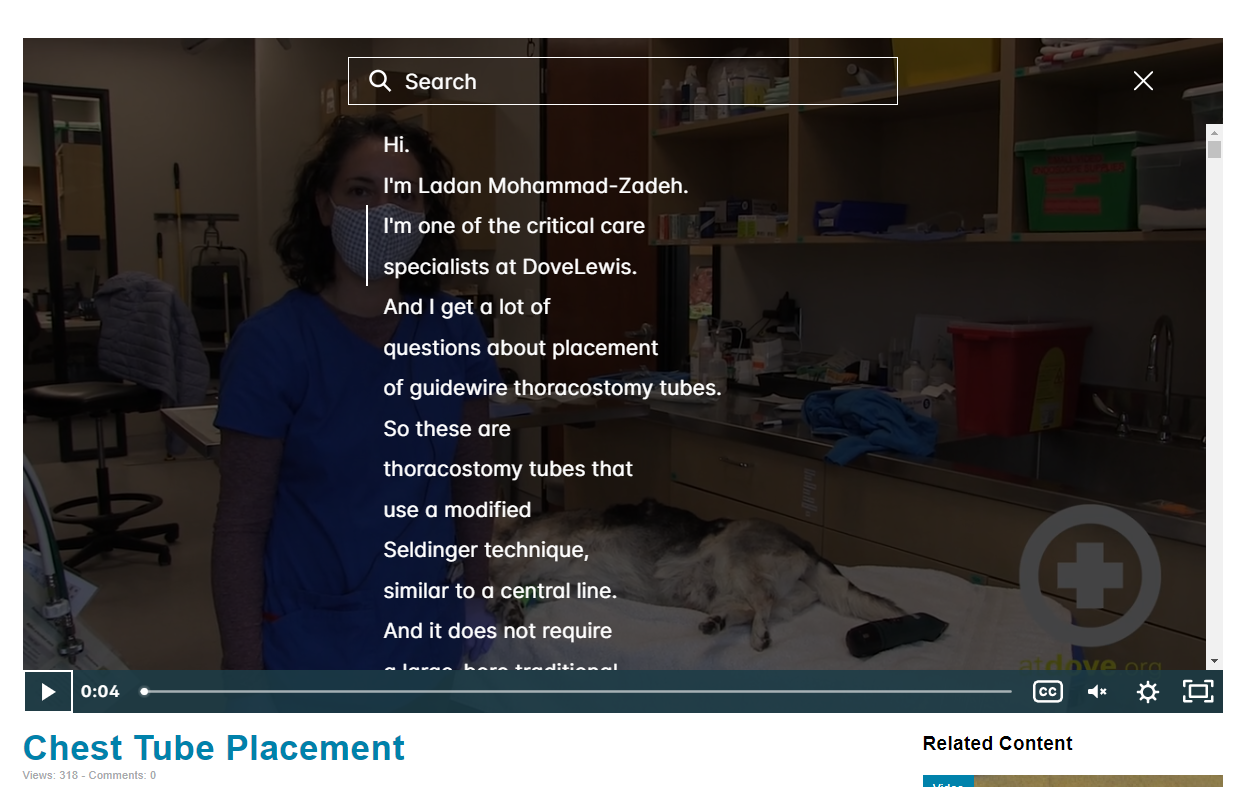Open the Chest Tube Placement title link
Viewport: 1259px width, 787px height.
click(x=214, y=748)
